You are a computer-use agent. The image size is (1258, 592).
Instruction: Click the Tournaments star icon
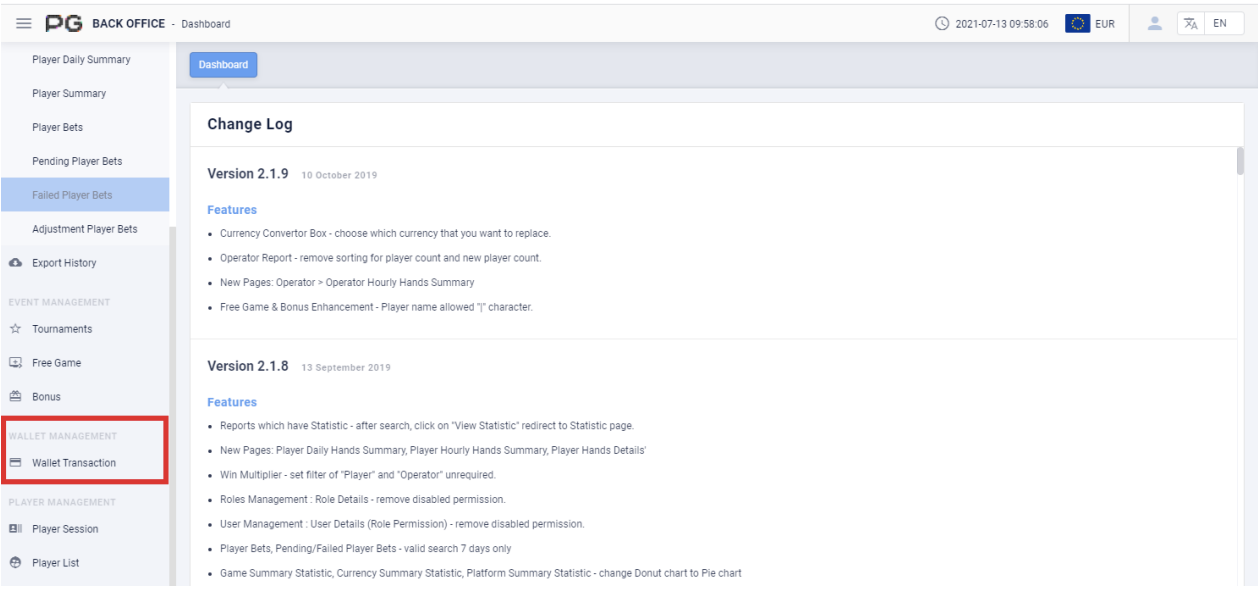tap(15, 329)
